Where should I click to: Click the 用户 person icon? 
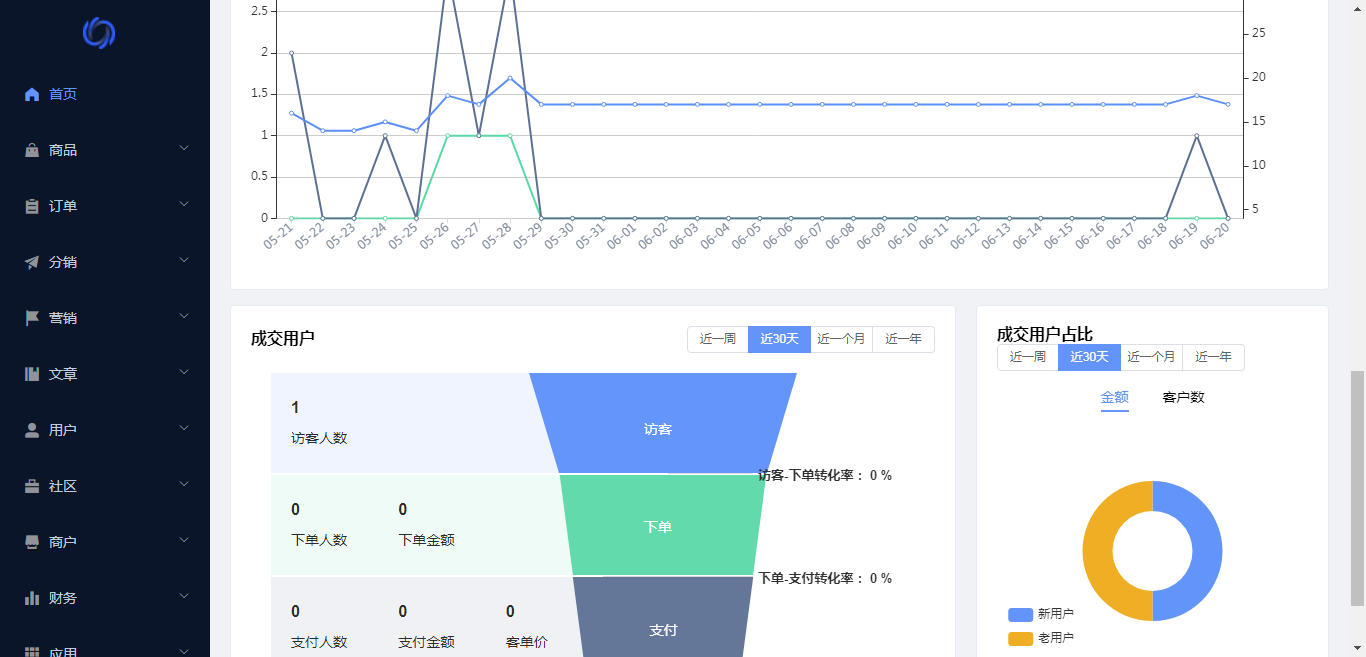pyautogui.click(x=32, y=430)
